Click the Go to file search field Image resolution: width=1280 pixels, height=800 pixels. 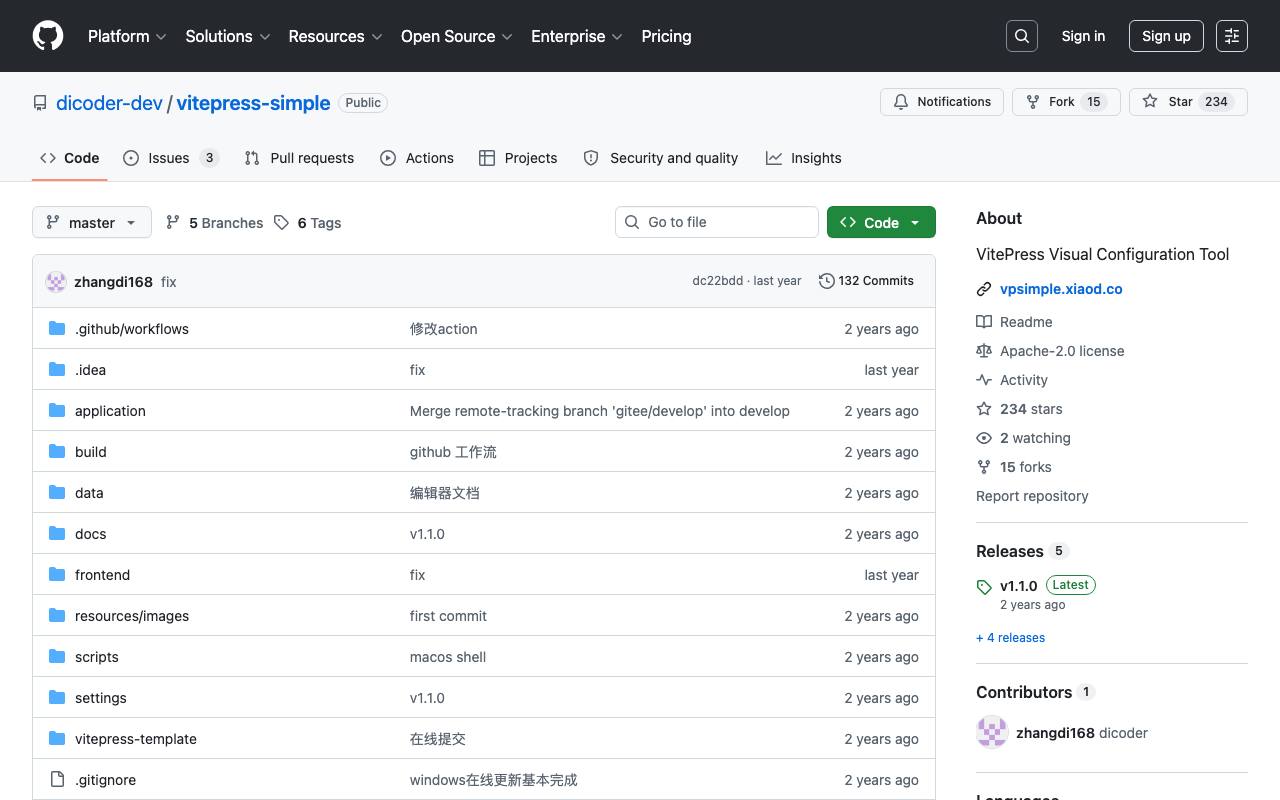[x=717, y=222]
